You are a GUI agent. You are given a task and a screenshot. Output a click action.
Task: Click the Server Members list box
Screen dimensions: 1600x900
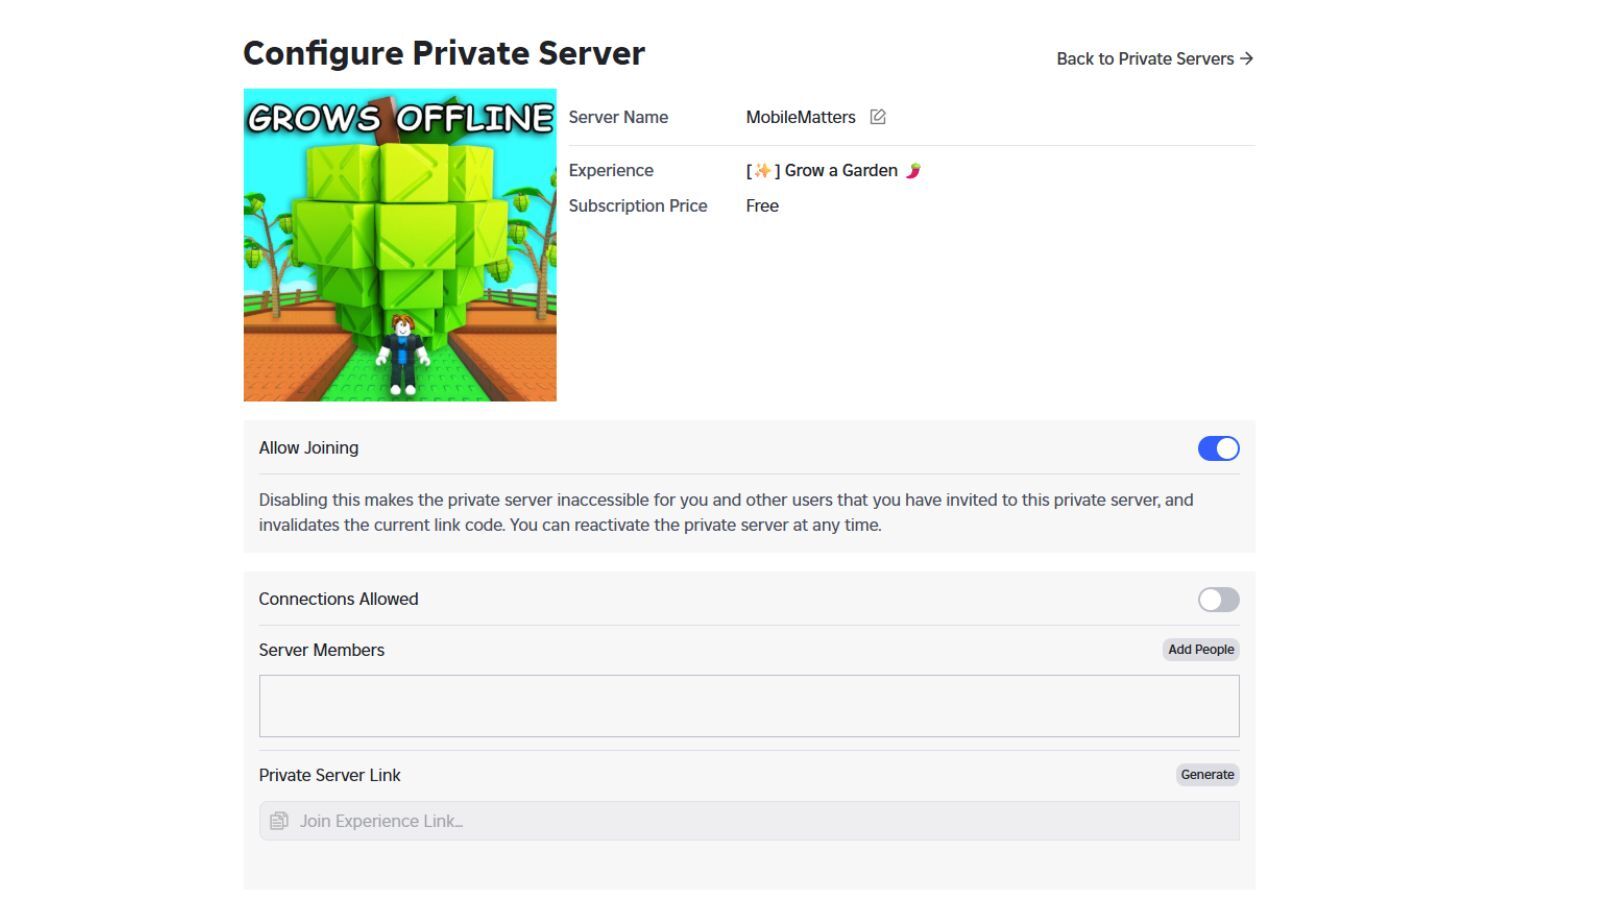(x=749, y=706)
